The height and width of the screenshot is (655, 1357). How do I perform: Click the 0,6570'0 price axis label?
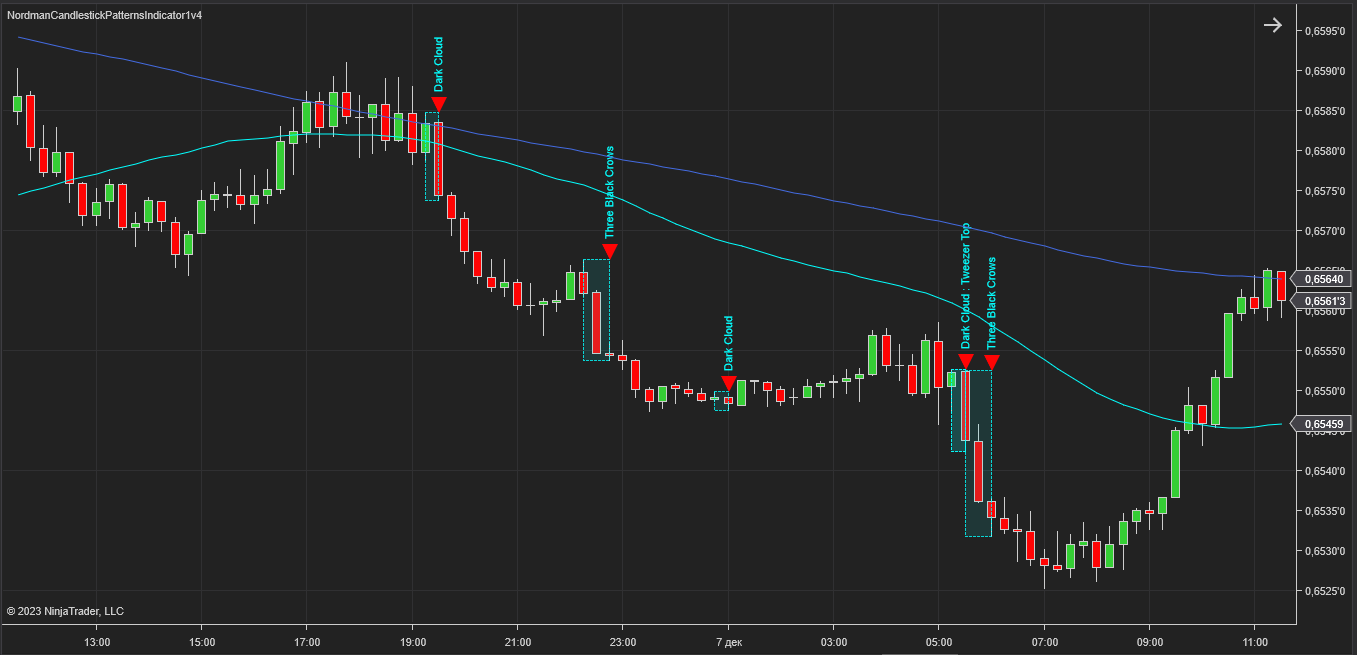[1325, 231]
